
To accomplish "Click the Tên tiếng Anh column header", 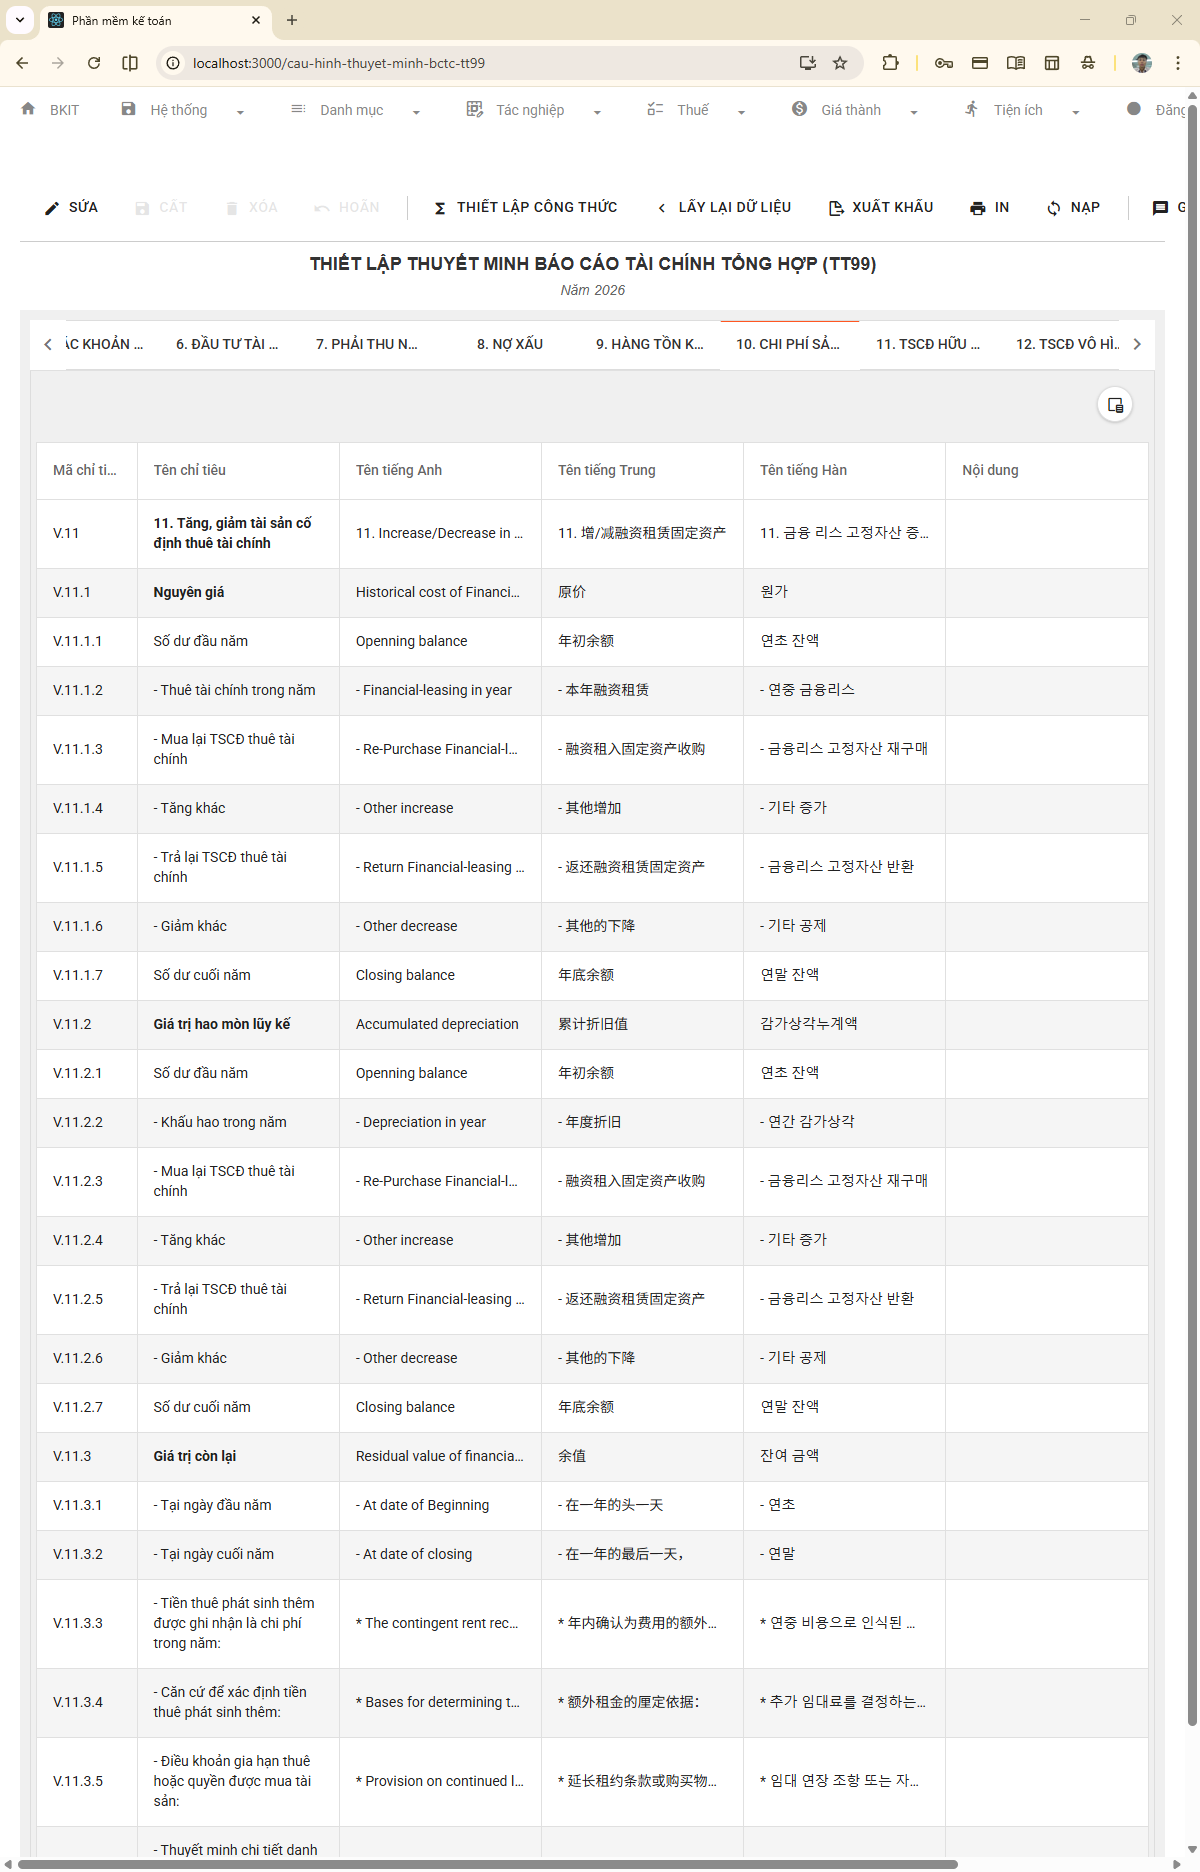I will click(440, 470).
